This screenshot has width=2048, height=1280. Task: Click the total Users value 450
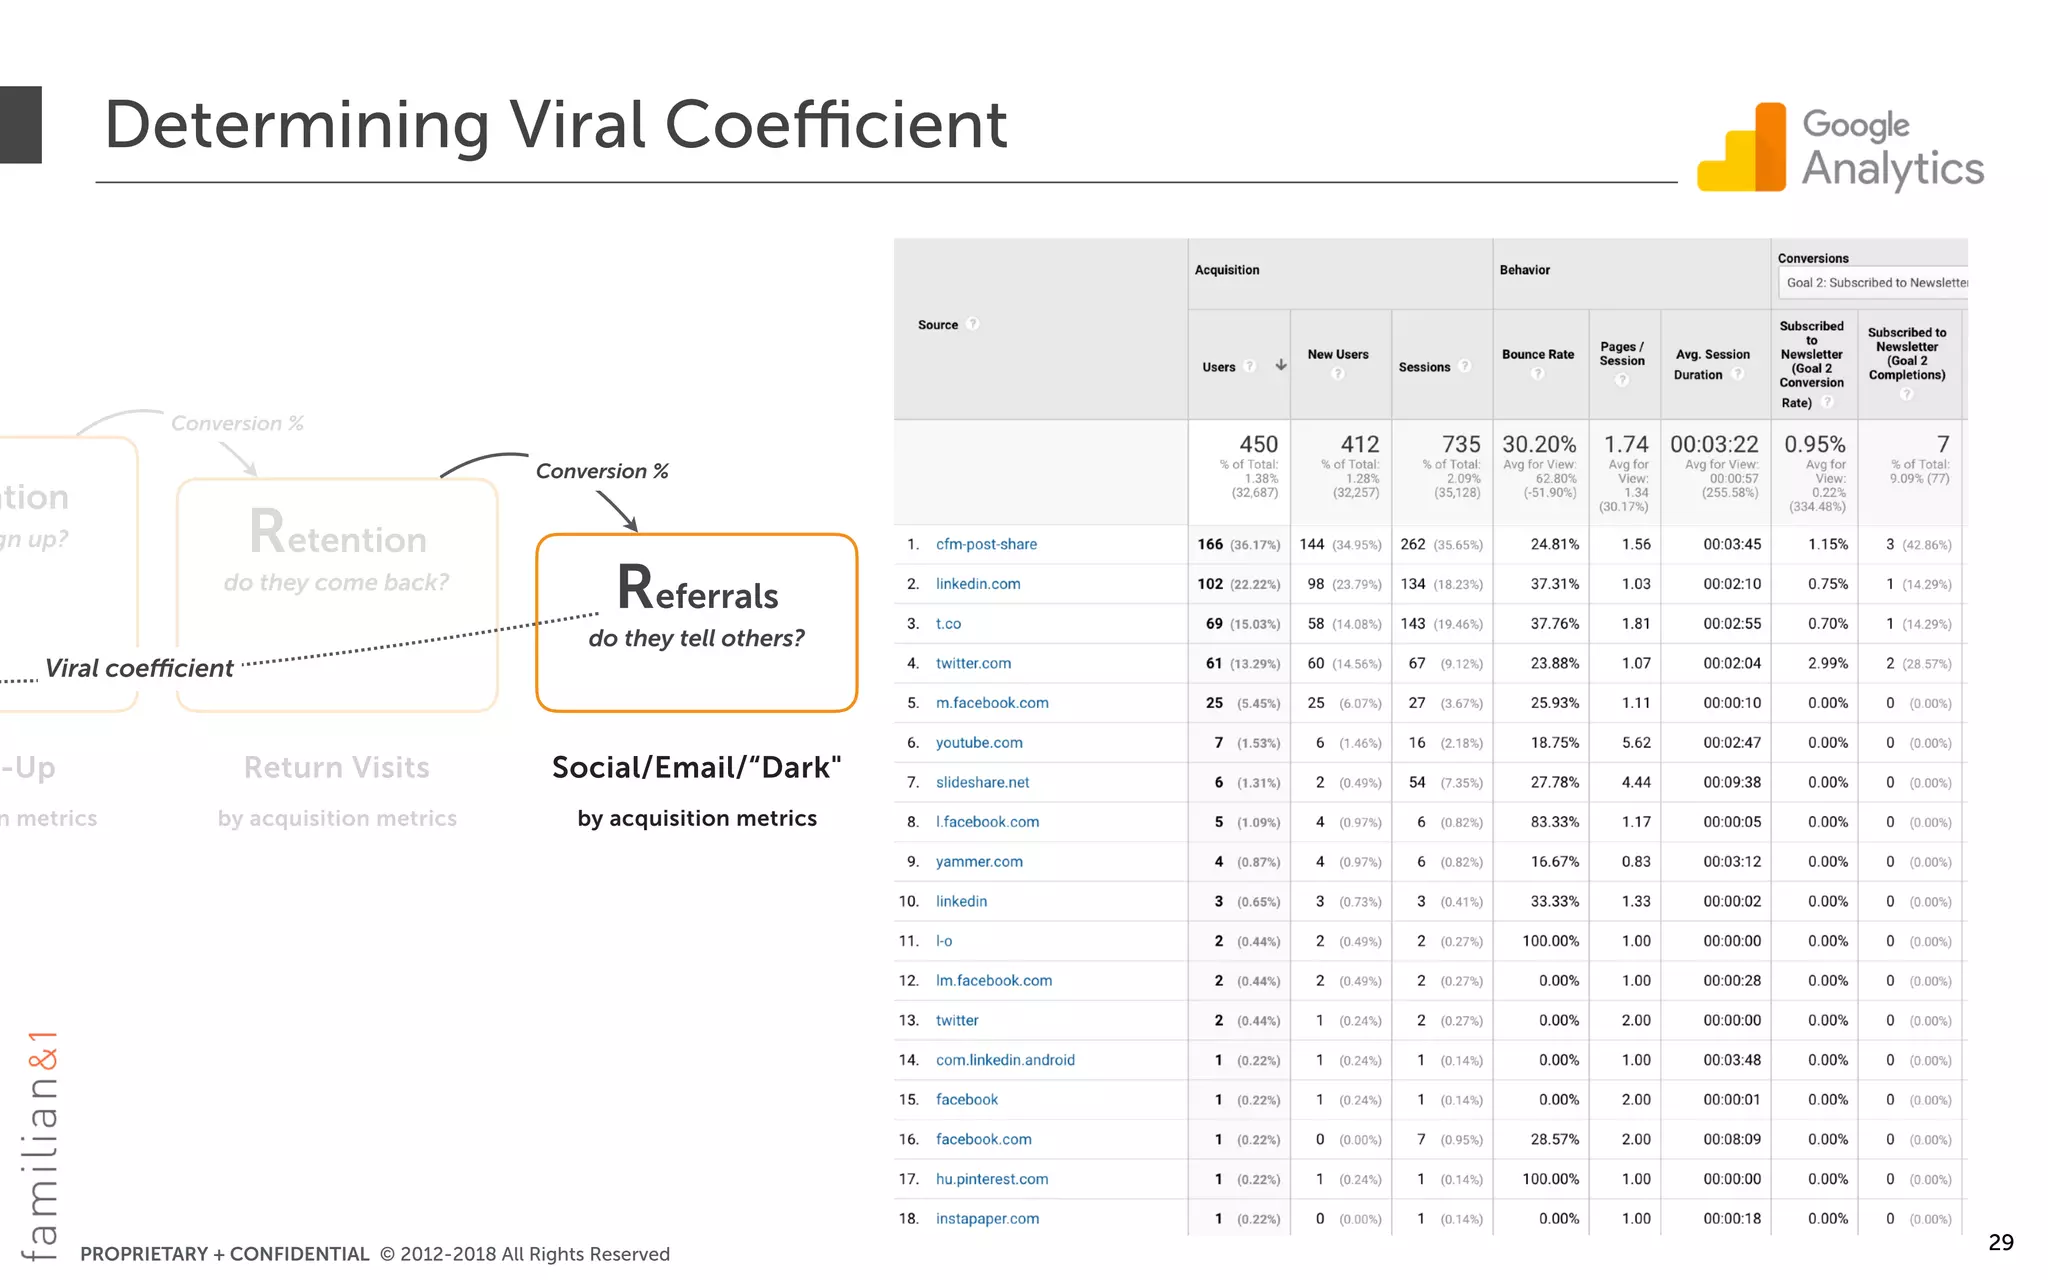(1258, 444)
